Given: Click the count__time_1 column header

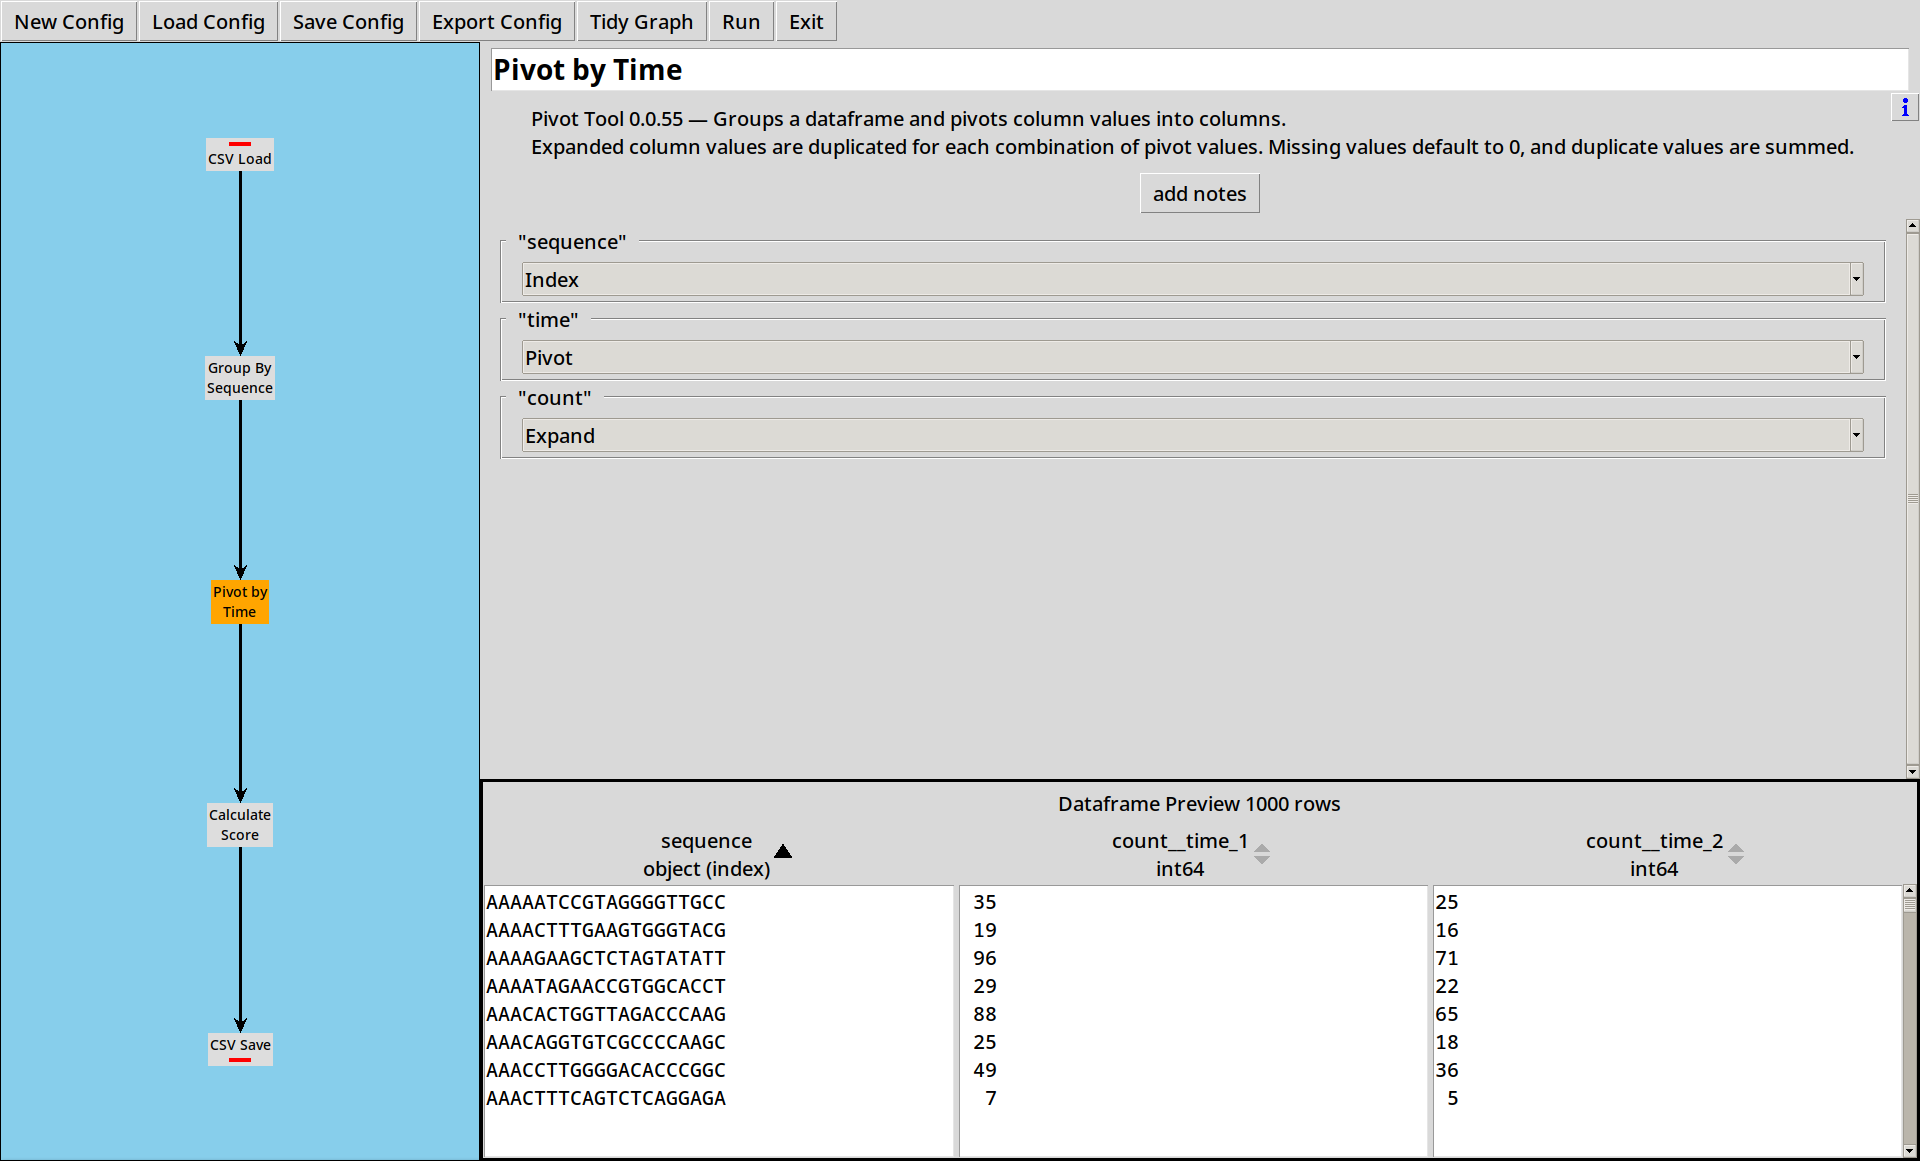Looking at the screenshot, I should (1180, 855).
